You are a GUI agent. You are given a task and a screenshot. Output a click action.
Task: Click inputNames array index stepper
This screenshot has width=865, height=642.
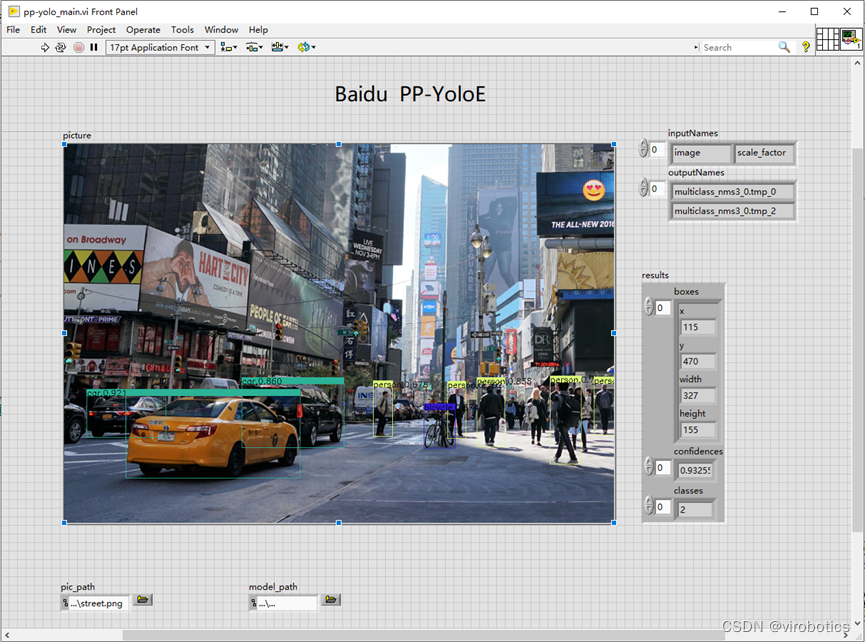coord(644,150)
